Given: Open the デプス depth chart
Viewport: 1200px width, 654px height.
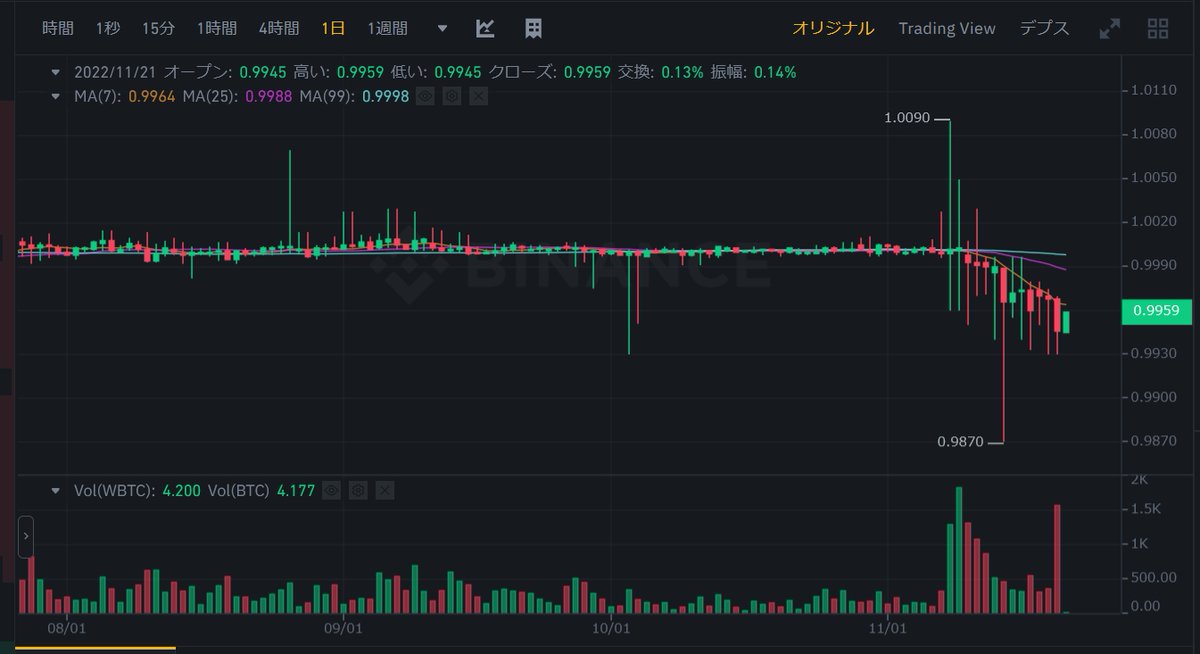Looking at the screenshot, I should [x=1044, y=28].
